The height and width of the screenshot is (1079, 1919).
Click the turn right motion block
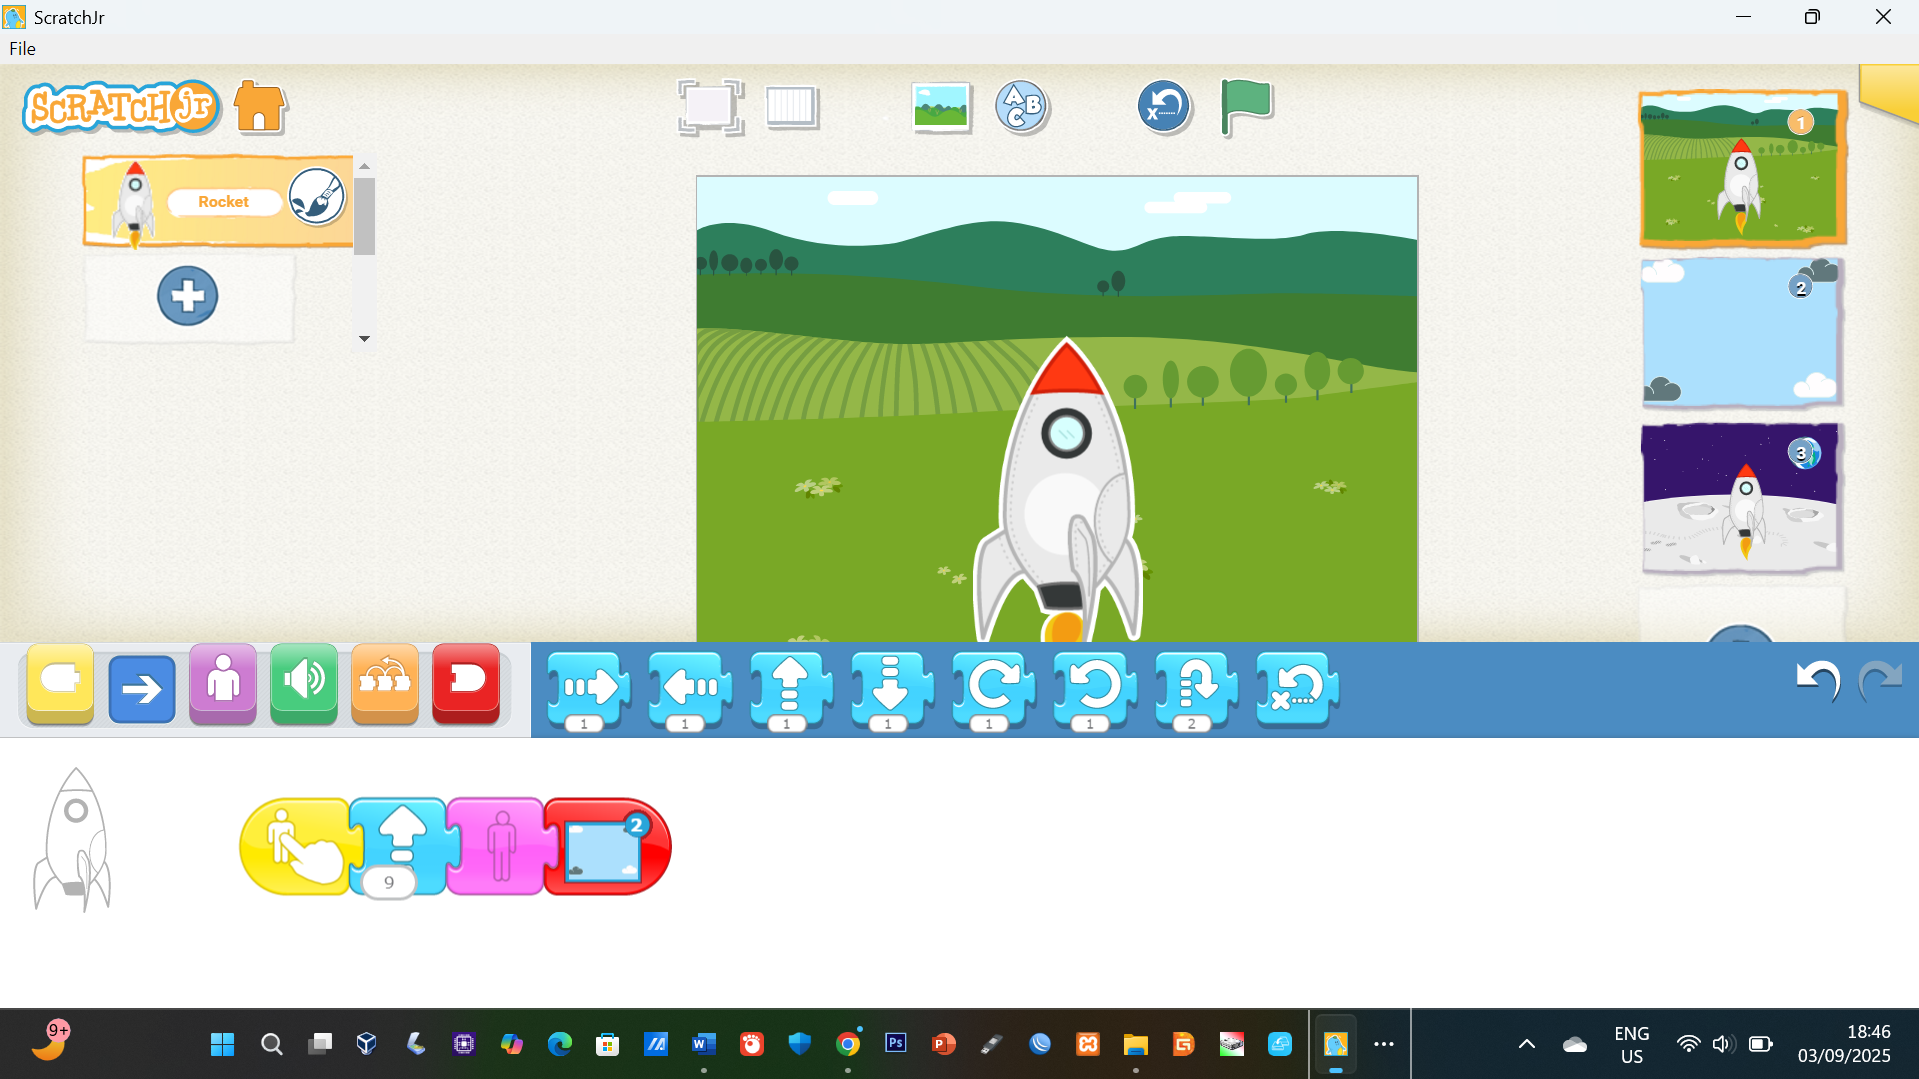[x=992, y=688]
